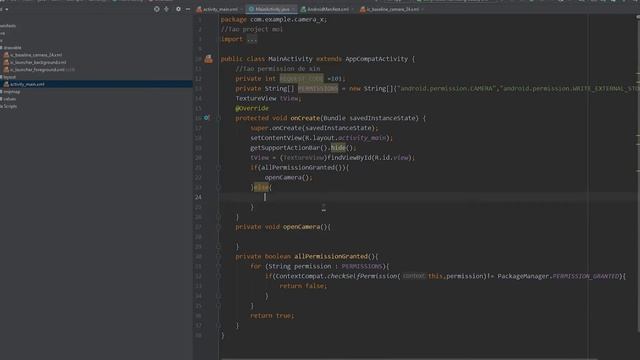Click the locate/select opened file target icon
640x360 pixels.
click(x=157, y=9)
